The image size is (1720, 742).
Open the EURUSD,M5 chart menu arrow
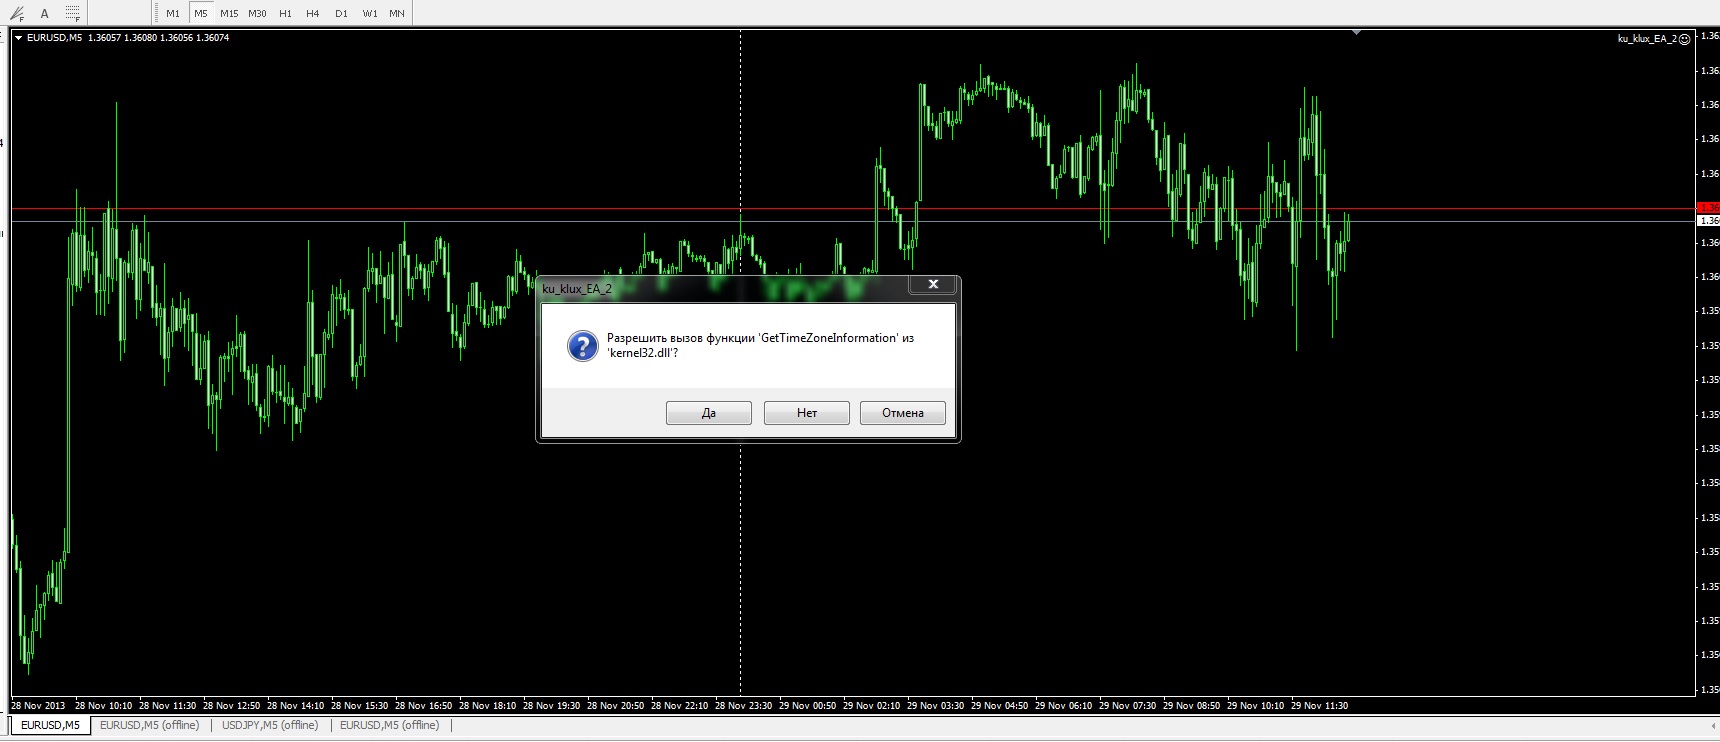[18, 38]
